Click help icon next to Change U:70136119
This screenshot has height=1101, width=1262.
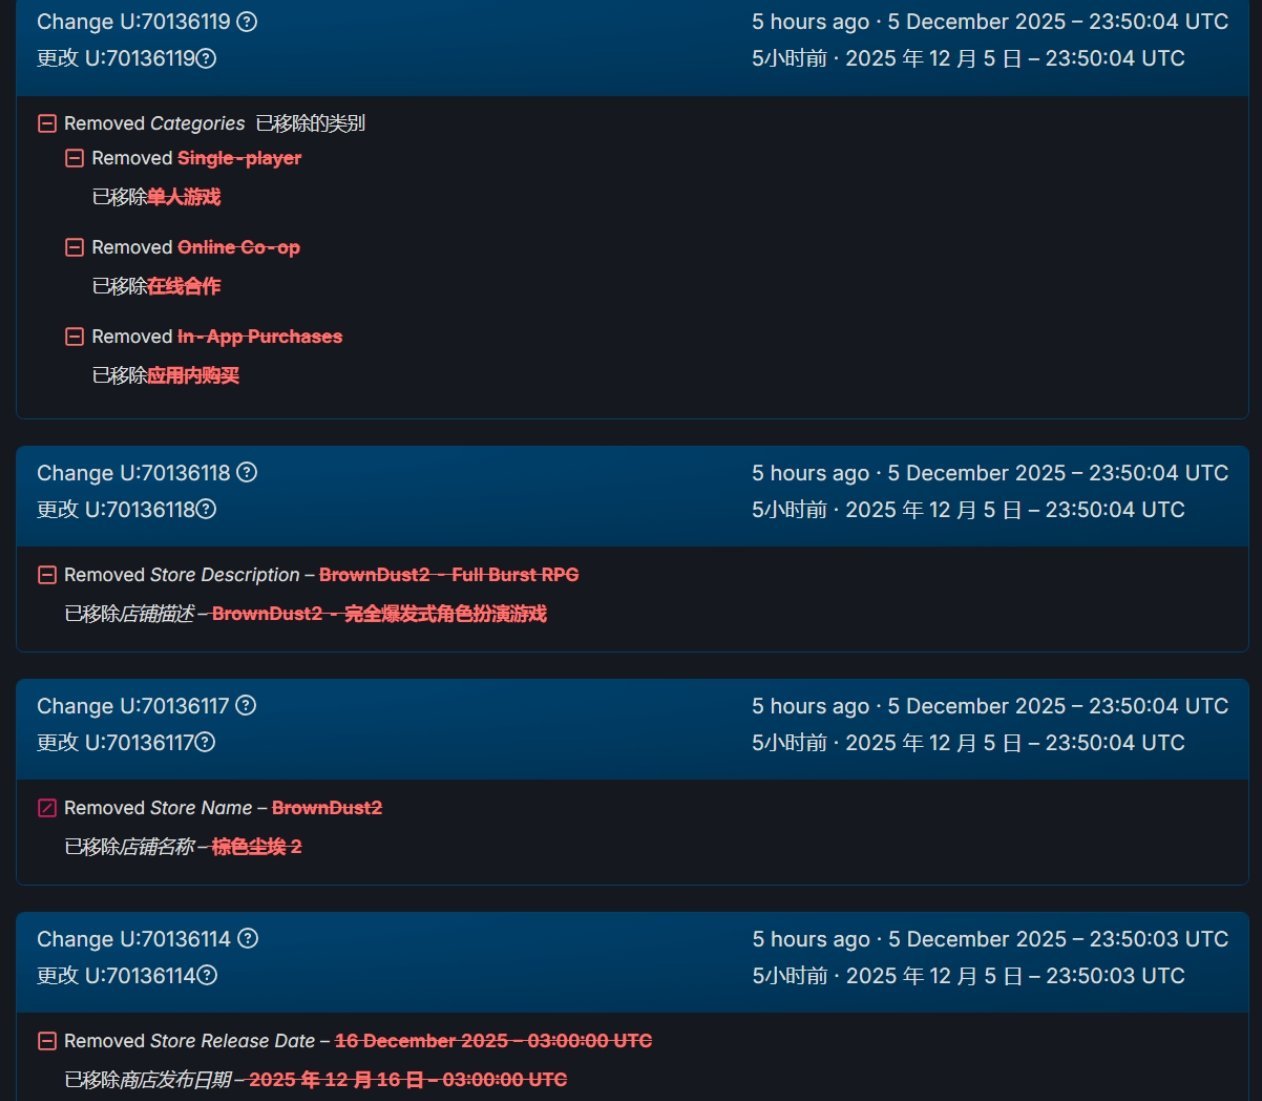pyautogui.click(x=247, y=21)
